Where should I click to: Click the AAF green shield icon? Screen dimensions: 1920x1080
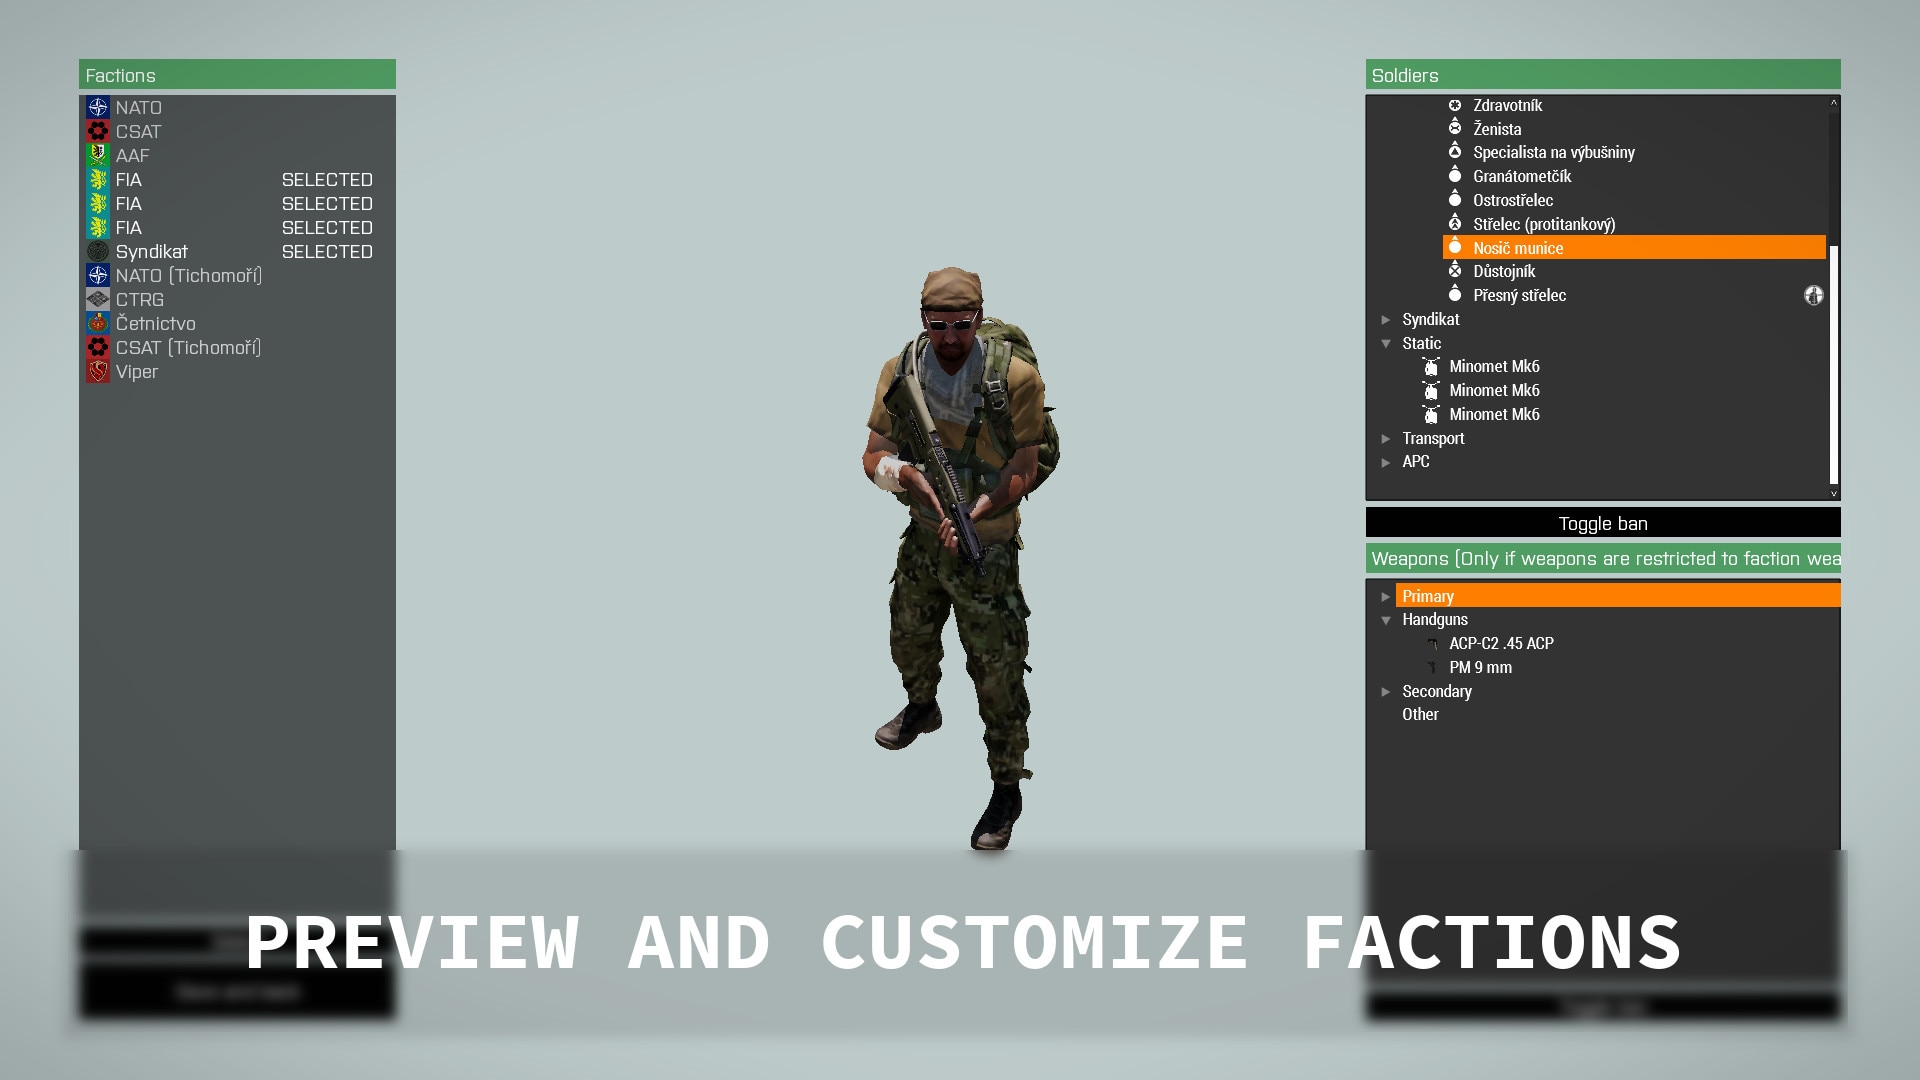[x=98, y=156]
